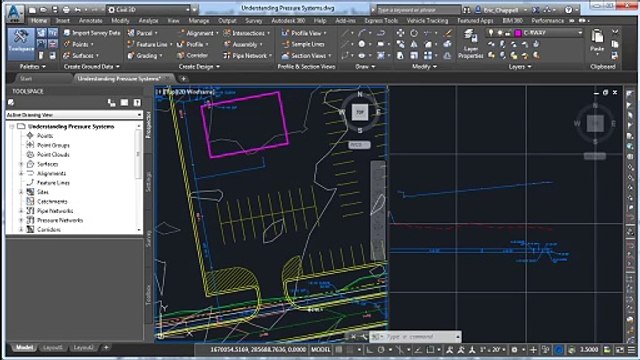This screenshot has width=640, height=360.
Task: Select the Arc tool in Draw panel
Action: coord(362,33)
